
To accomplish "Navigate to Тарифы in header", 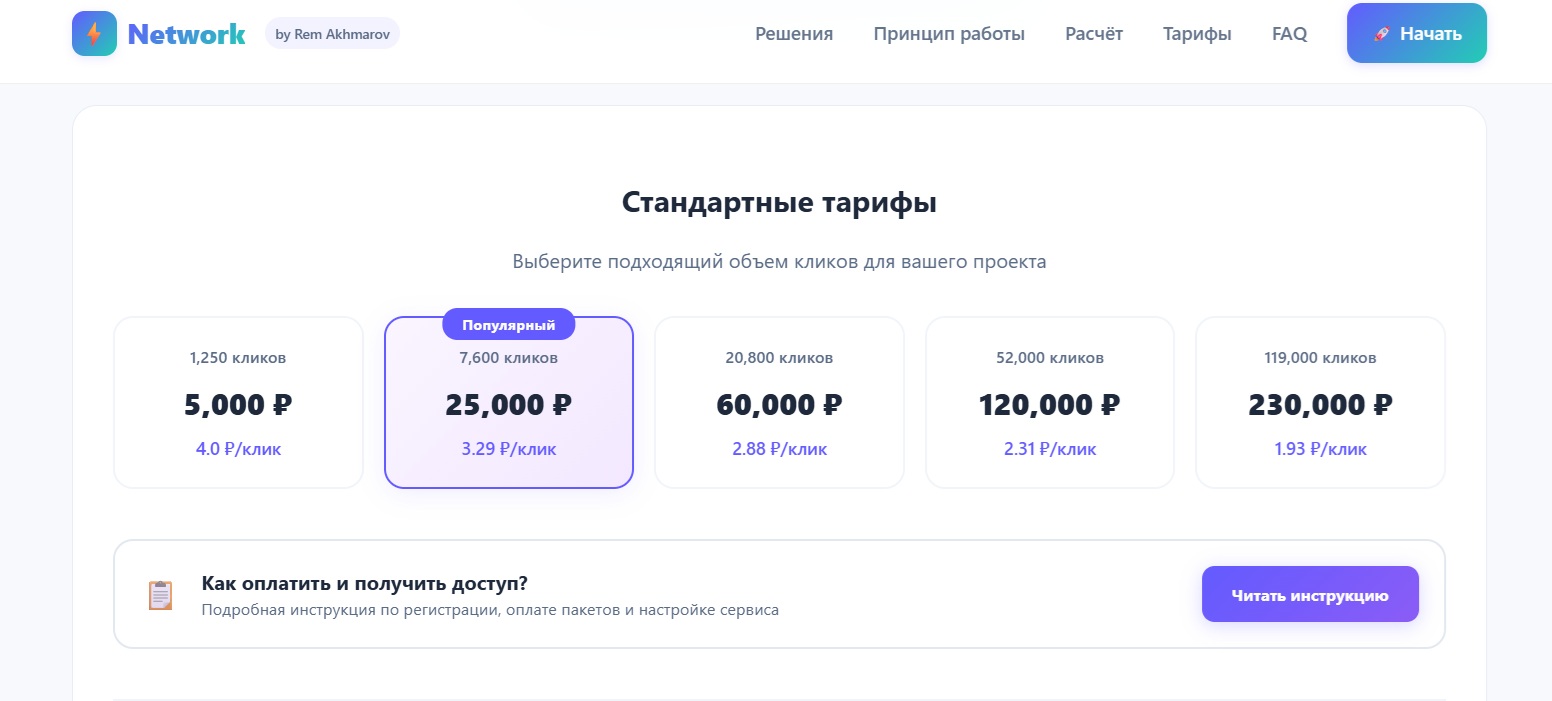I will tap(1197, 34).
